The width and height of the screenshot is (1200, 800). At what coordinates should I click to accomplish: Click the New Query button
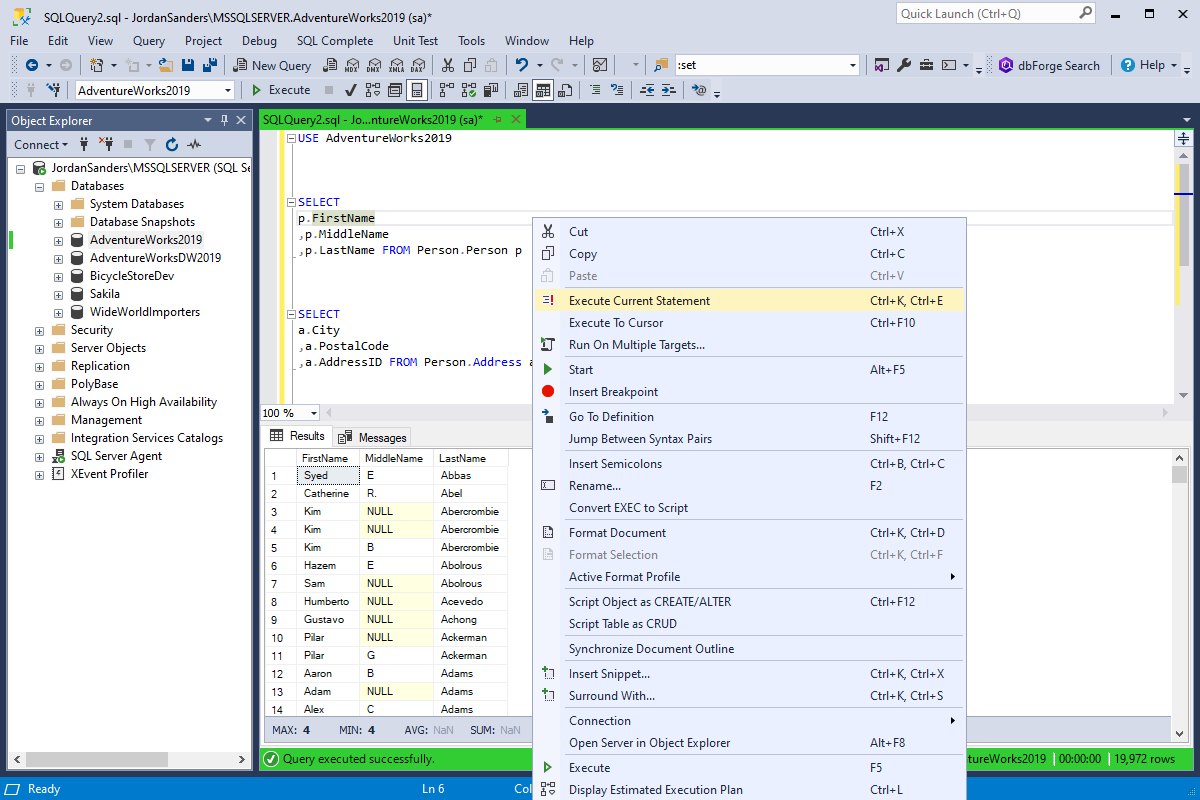(272, 65)
